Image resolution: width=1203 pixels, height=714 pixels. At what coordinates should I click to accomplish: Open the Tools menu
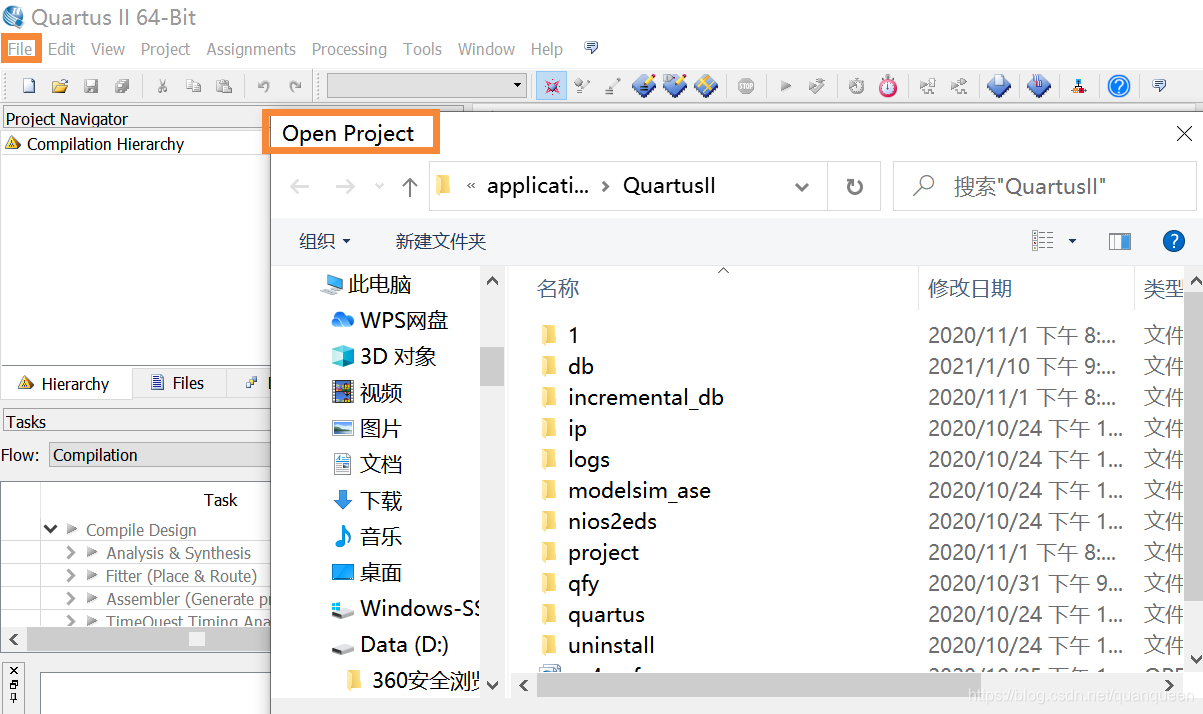[x=423, y=49]
